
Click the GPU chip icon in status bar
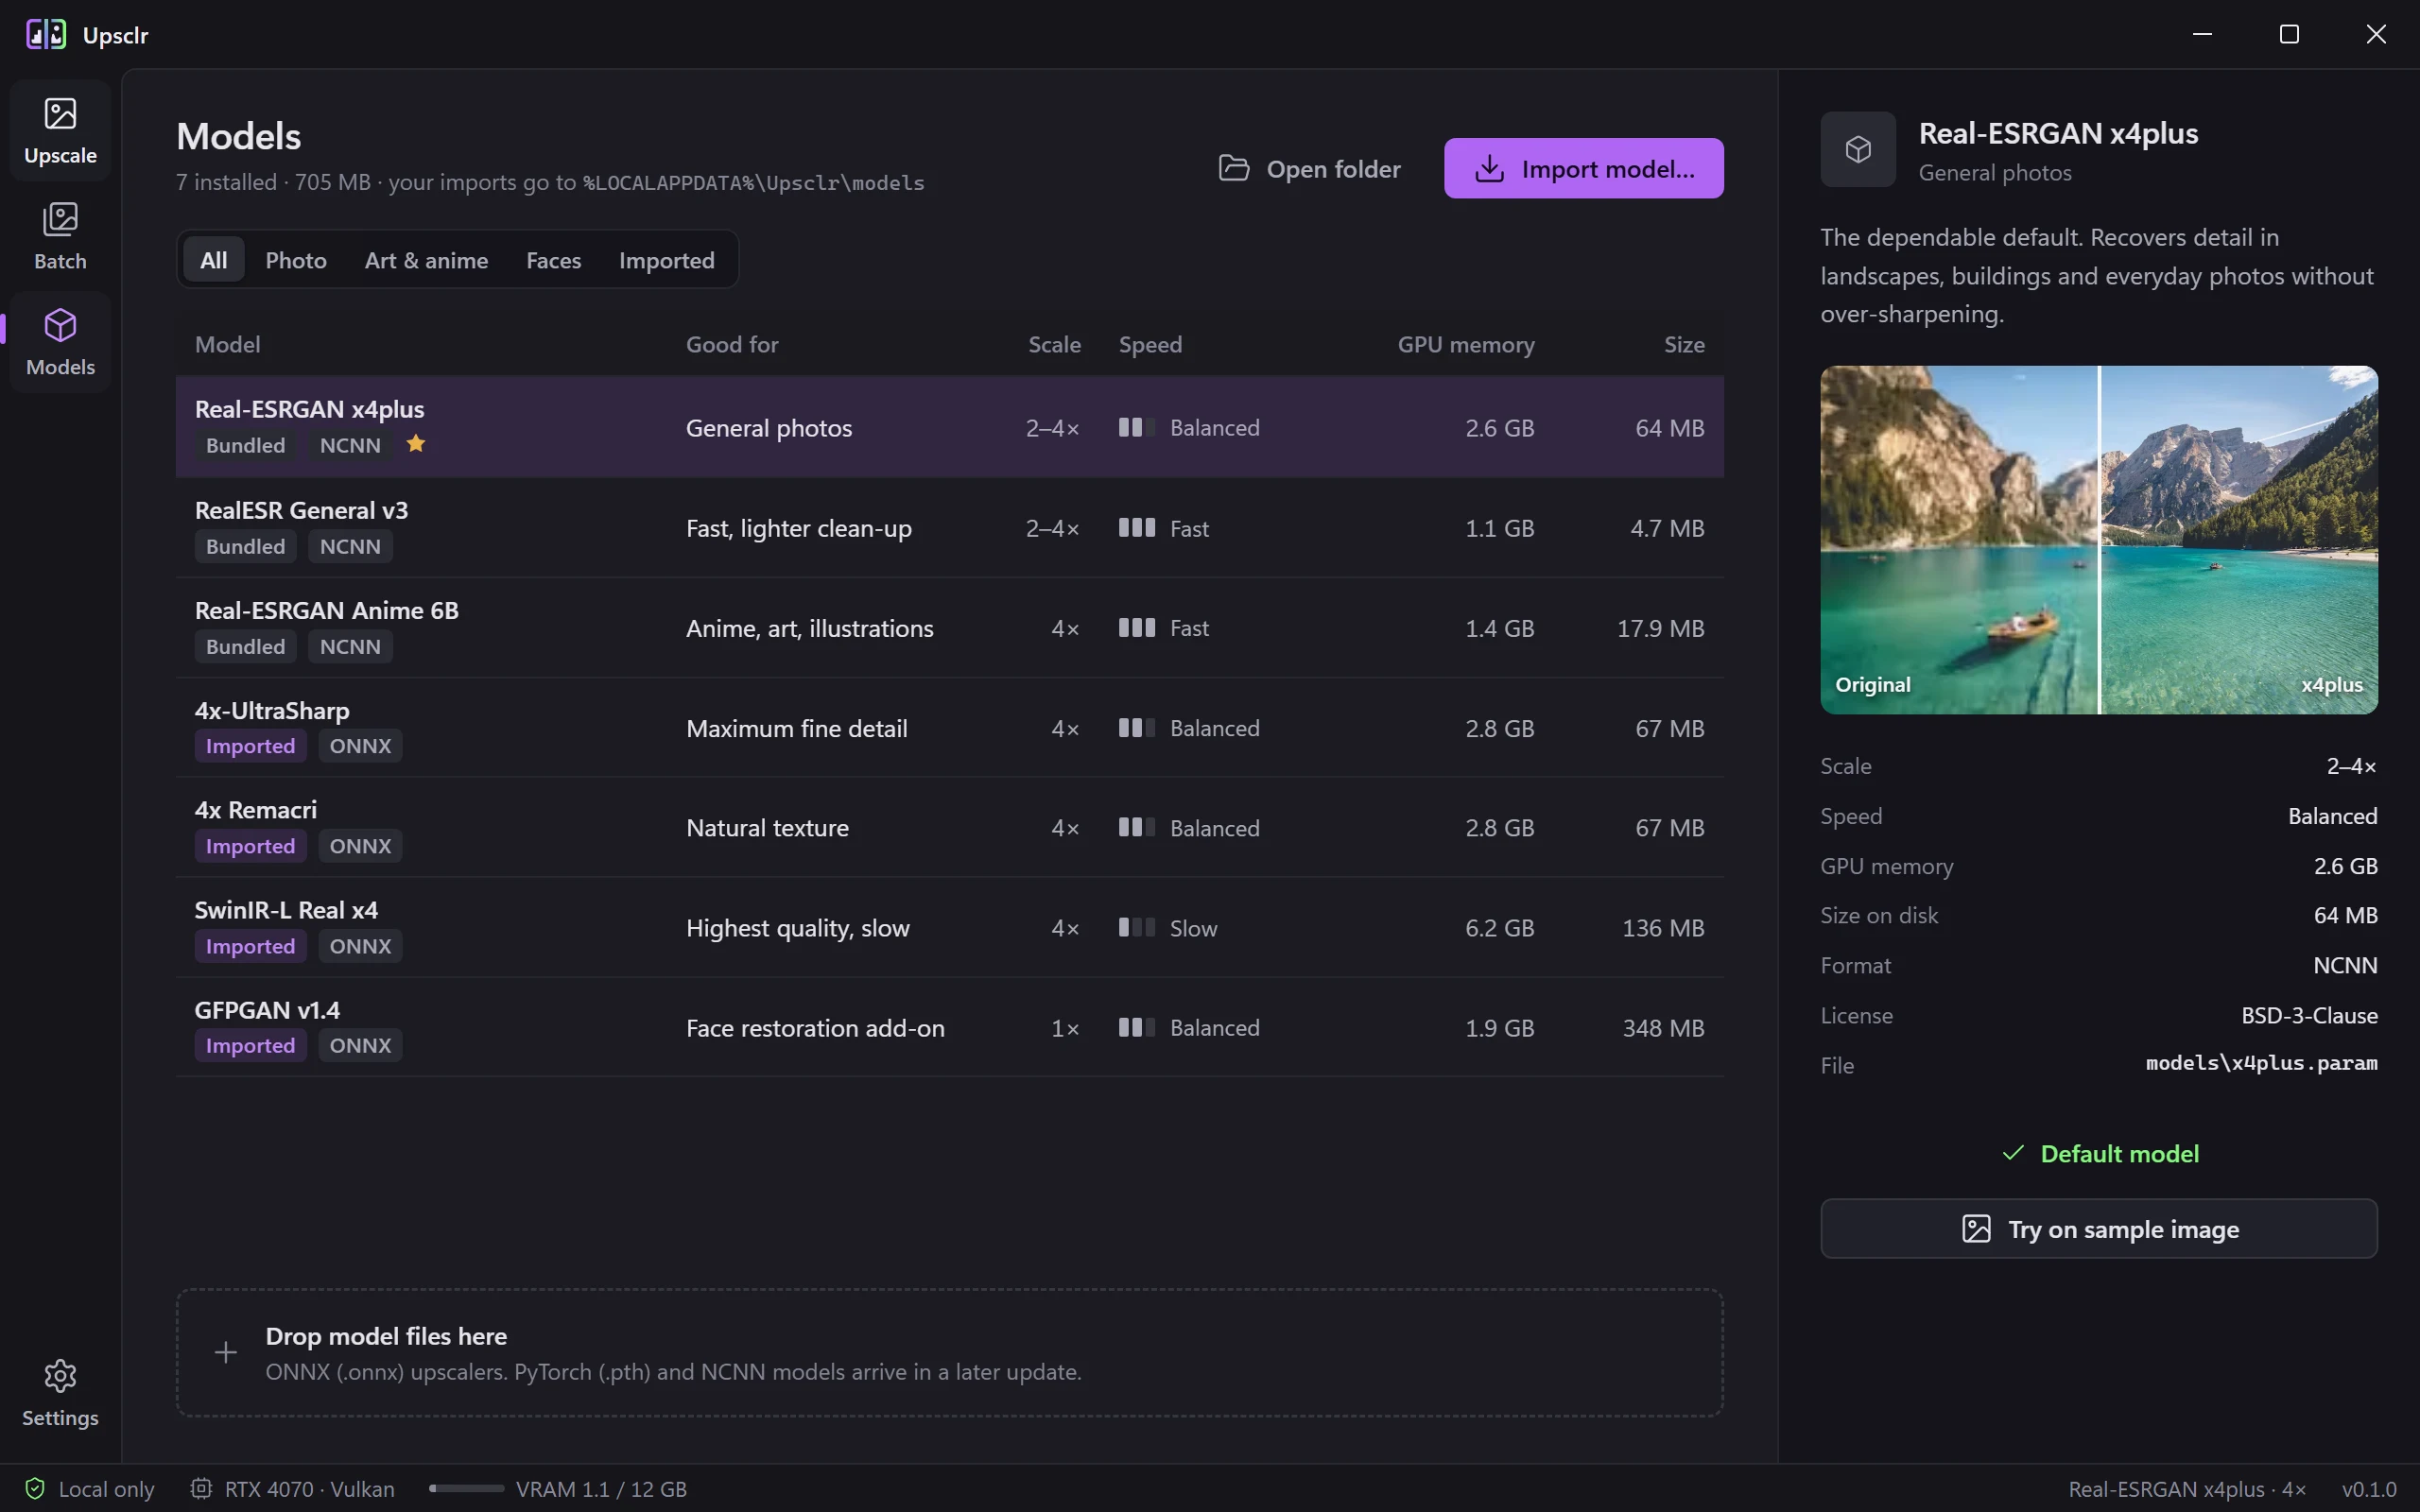coord(201,1488)
